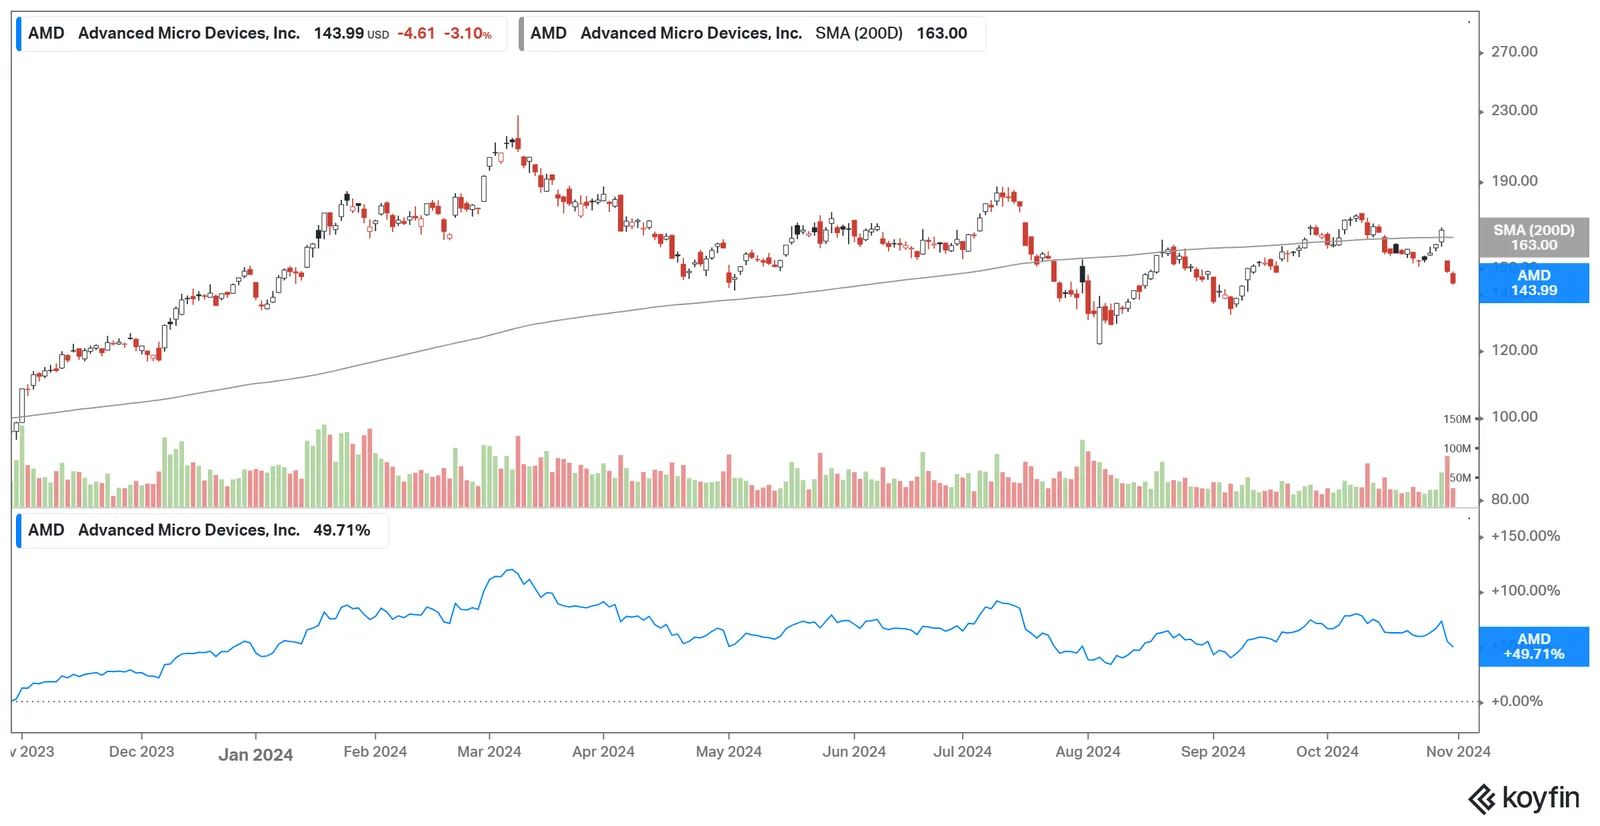The image size is (1600, 826).
Task: Click the Feb 2024 date label
Action: pos(375,752)
